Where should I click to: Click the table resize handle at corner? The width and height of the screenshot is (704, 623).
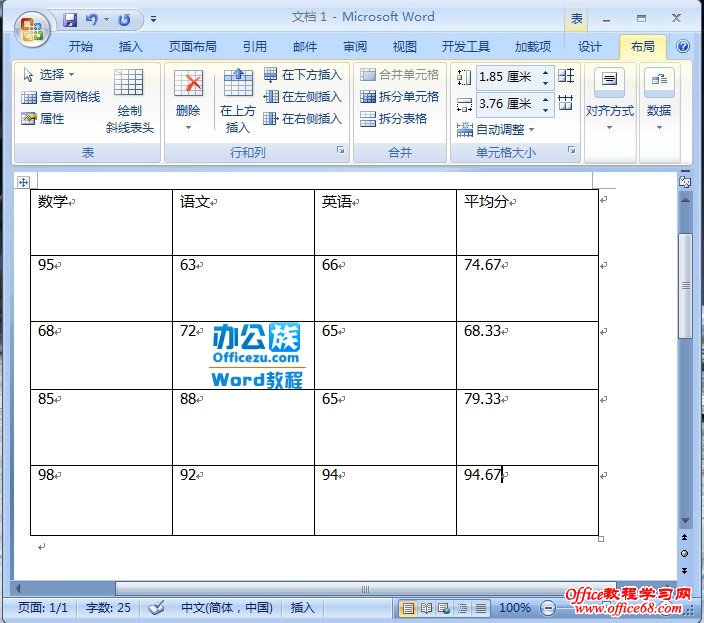(x=601, y=539)
